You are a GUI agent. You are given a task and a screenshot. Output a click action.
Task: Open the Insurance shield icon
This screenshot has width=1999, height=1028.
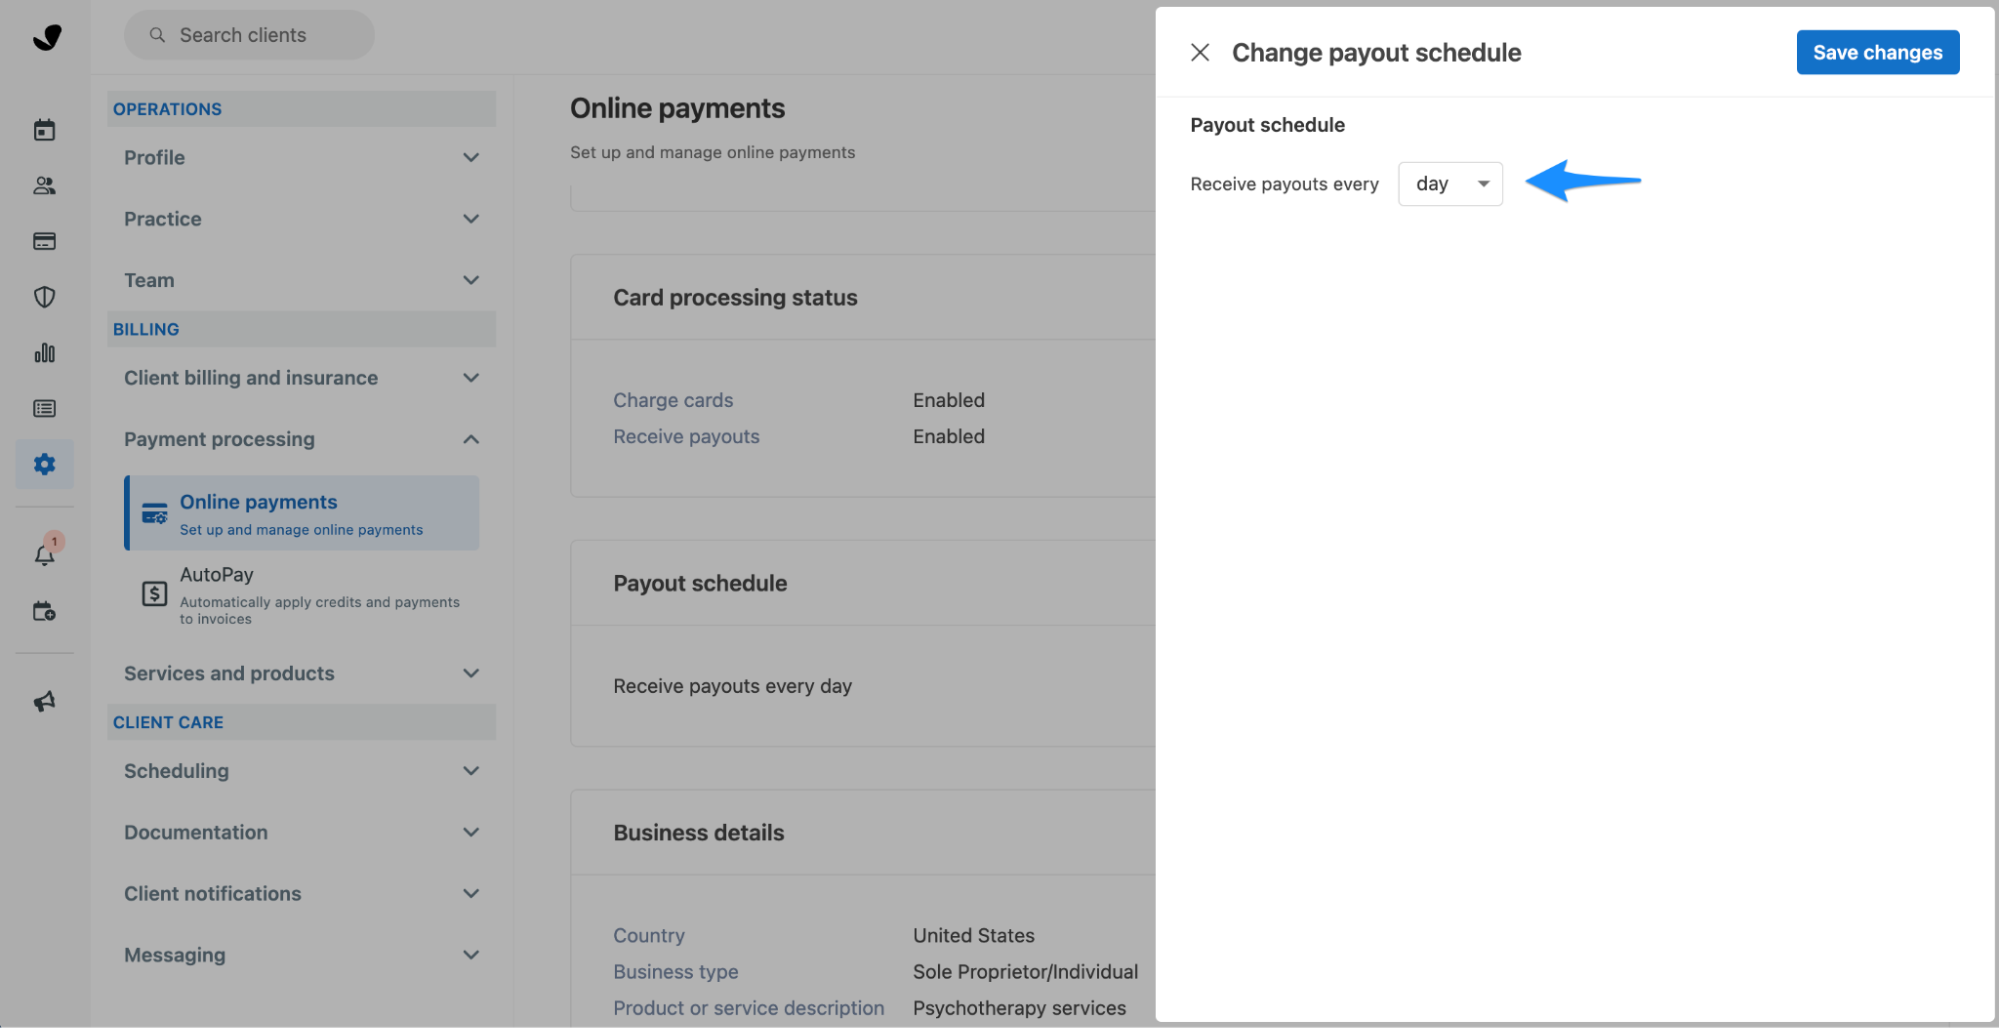(44, 296)
